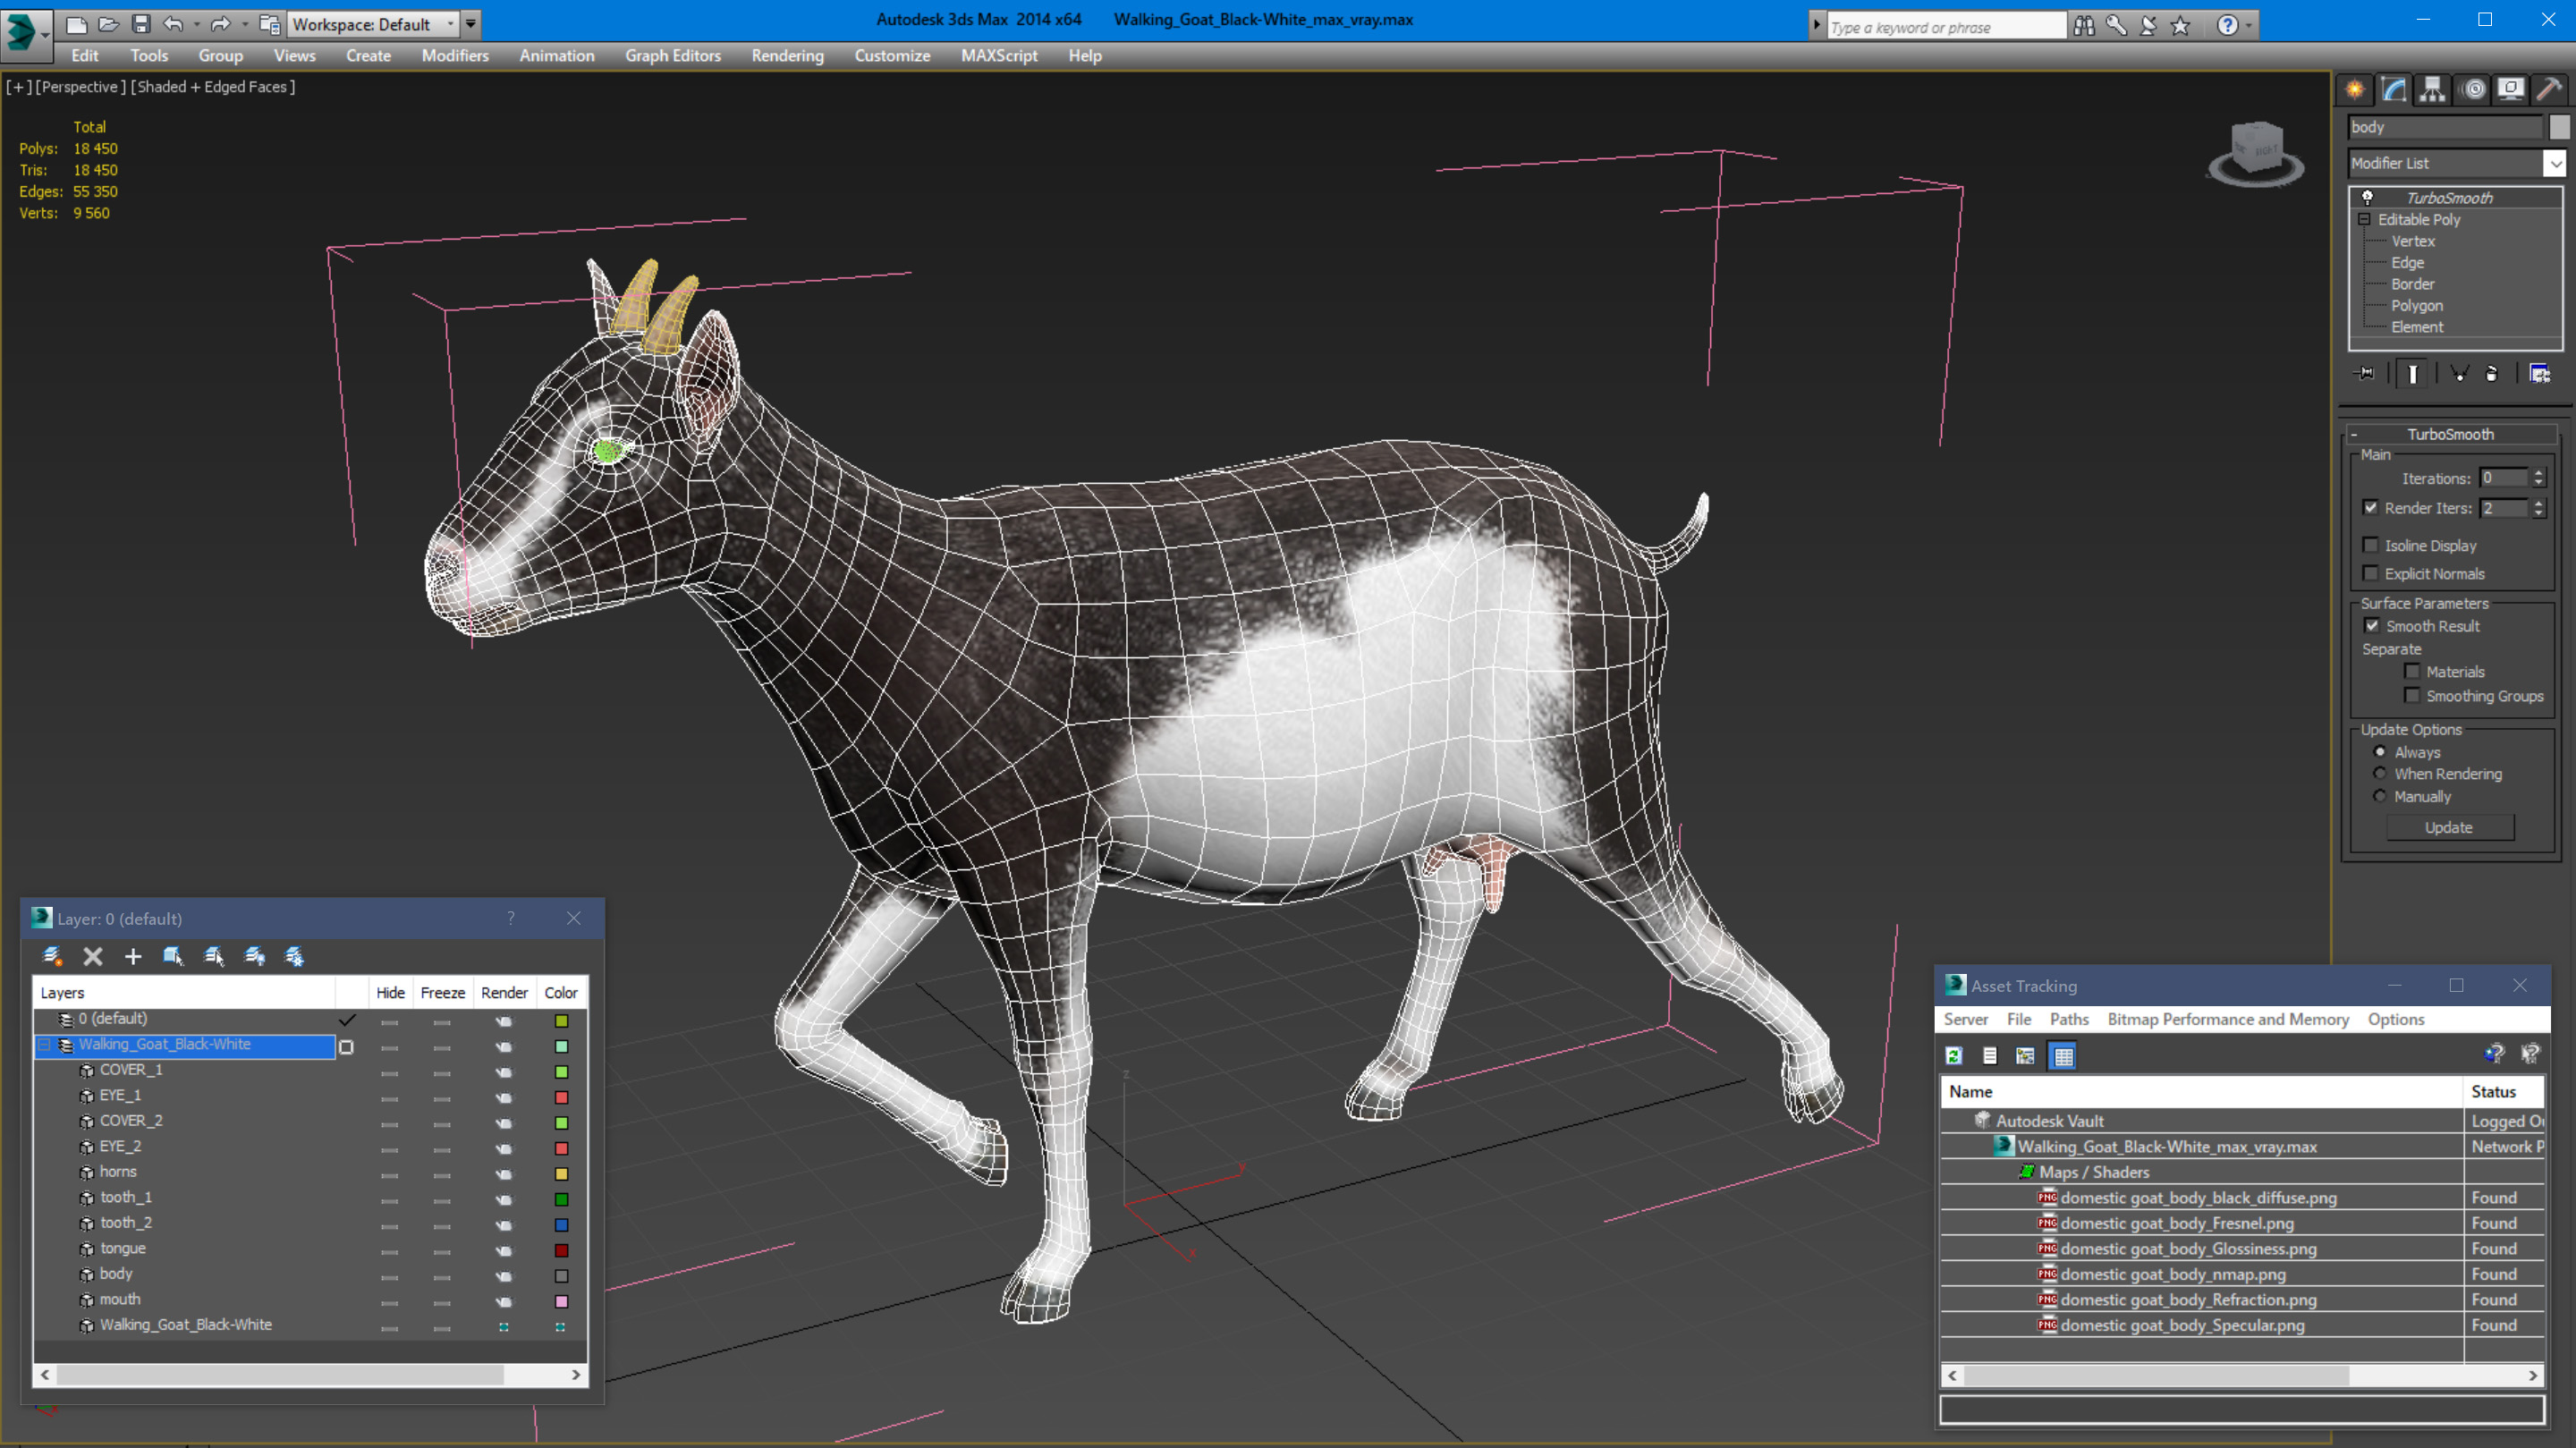Open the Workspace: Default dropdown
Image resolution: width=2576 pixels, height=1448 pixels.
click(x=374, y=24)
